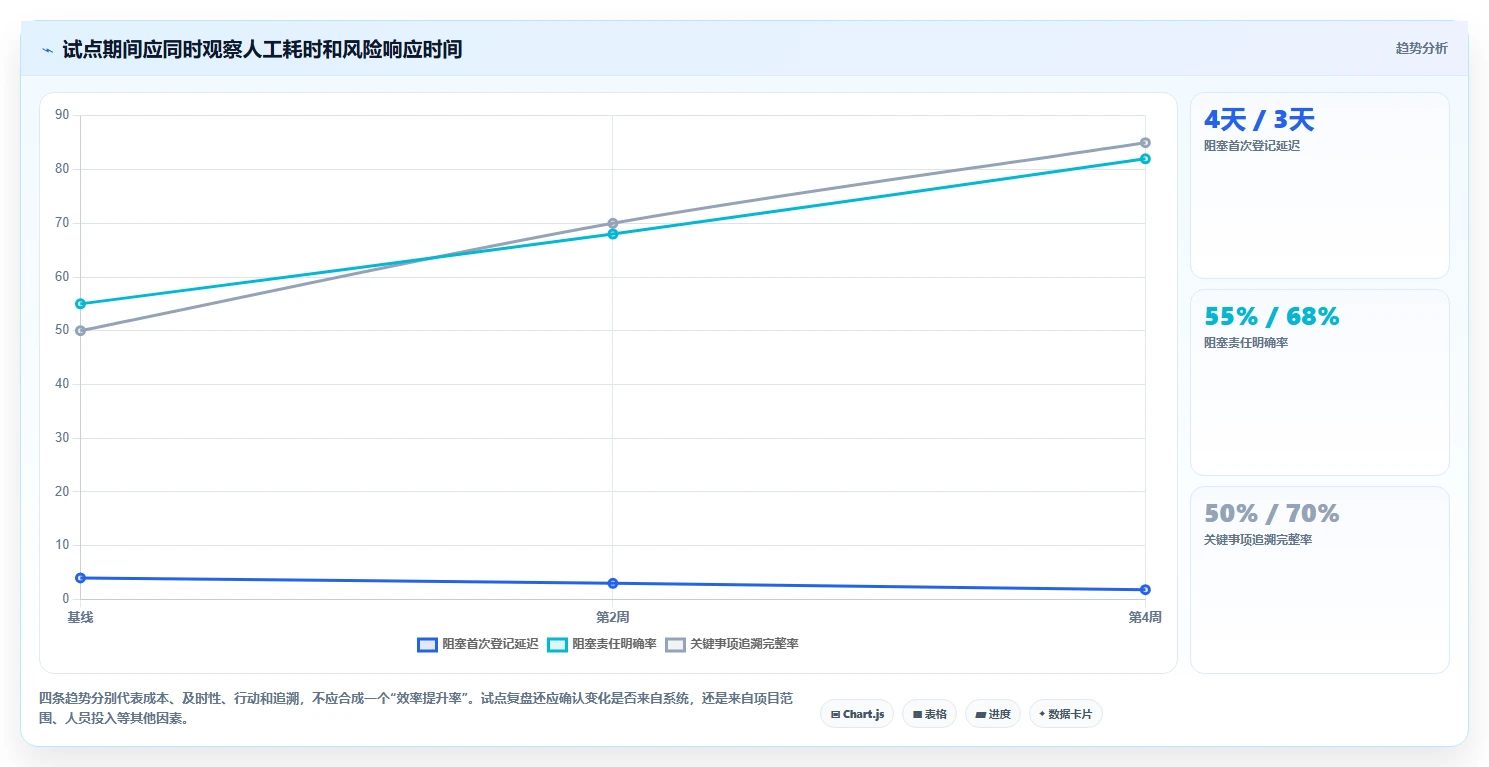Click the 4天 / 3天 metric card
This screenshot has height=767, width=1489.
click(x=1319, y=185)
